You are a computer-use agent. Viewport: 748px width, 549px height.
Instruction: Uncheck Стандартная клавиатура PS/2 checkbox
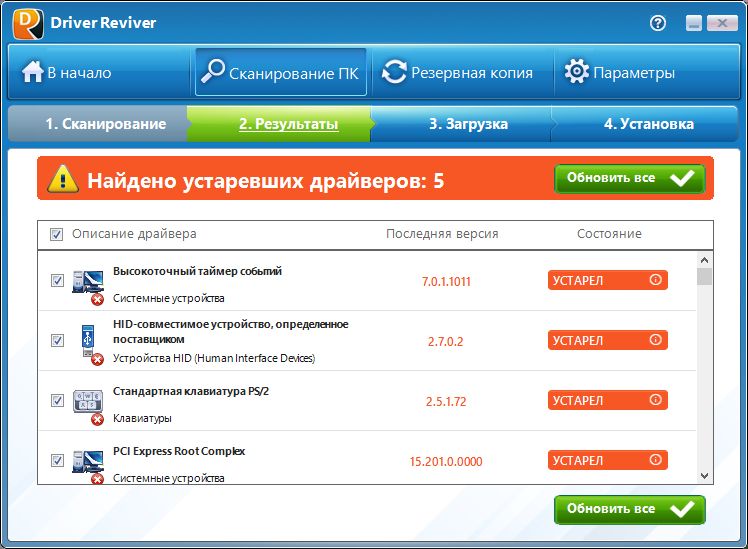(57, 401)
